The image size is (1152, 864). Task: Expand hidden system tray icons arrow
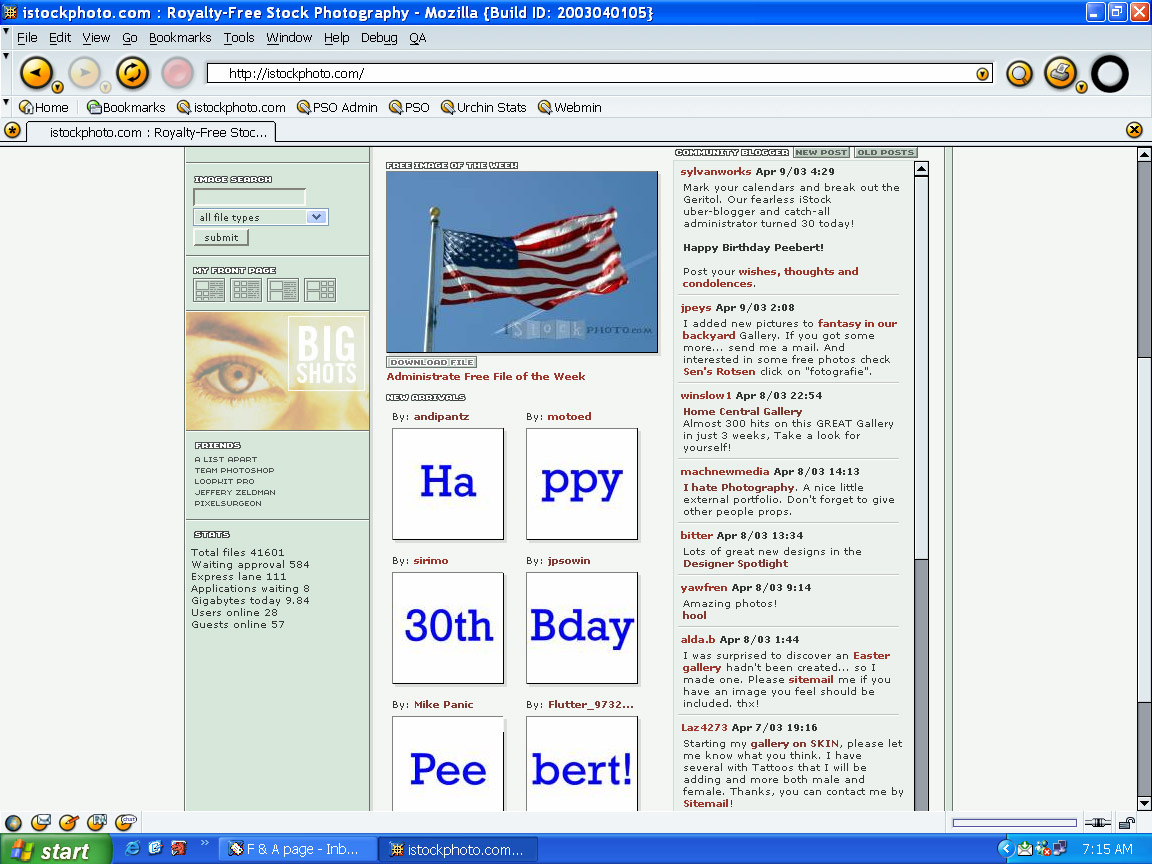point(1006,849)
